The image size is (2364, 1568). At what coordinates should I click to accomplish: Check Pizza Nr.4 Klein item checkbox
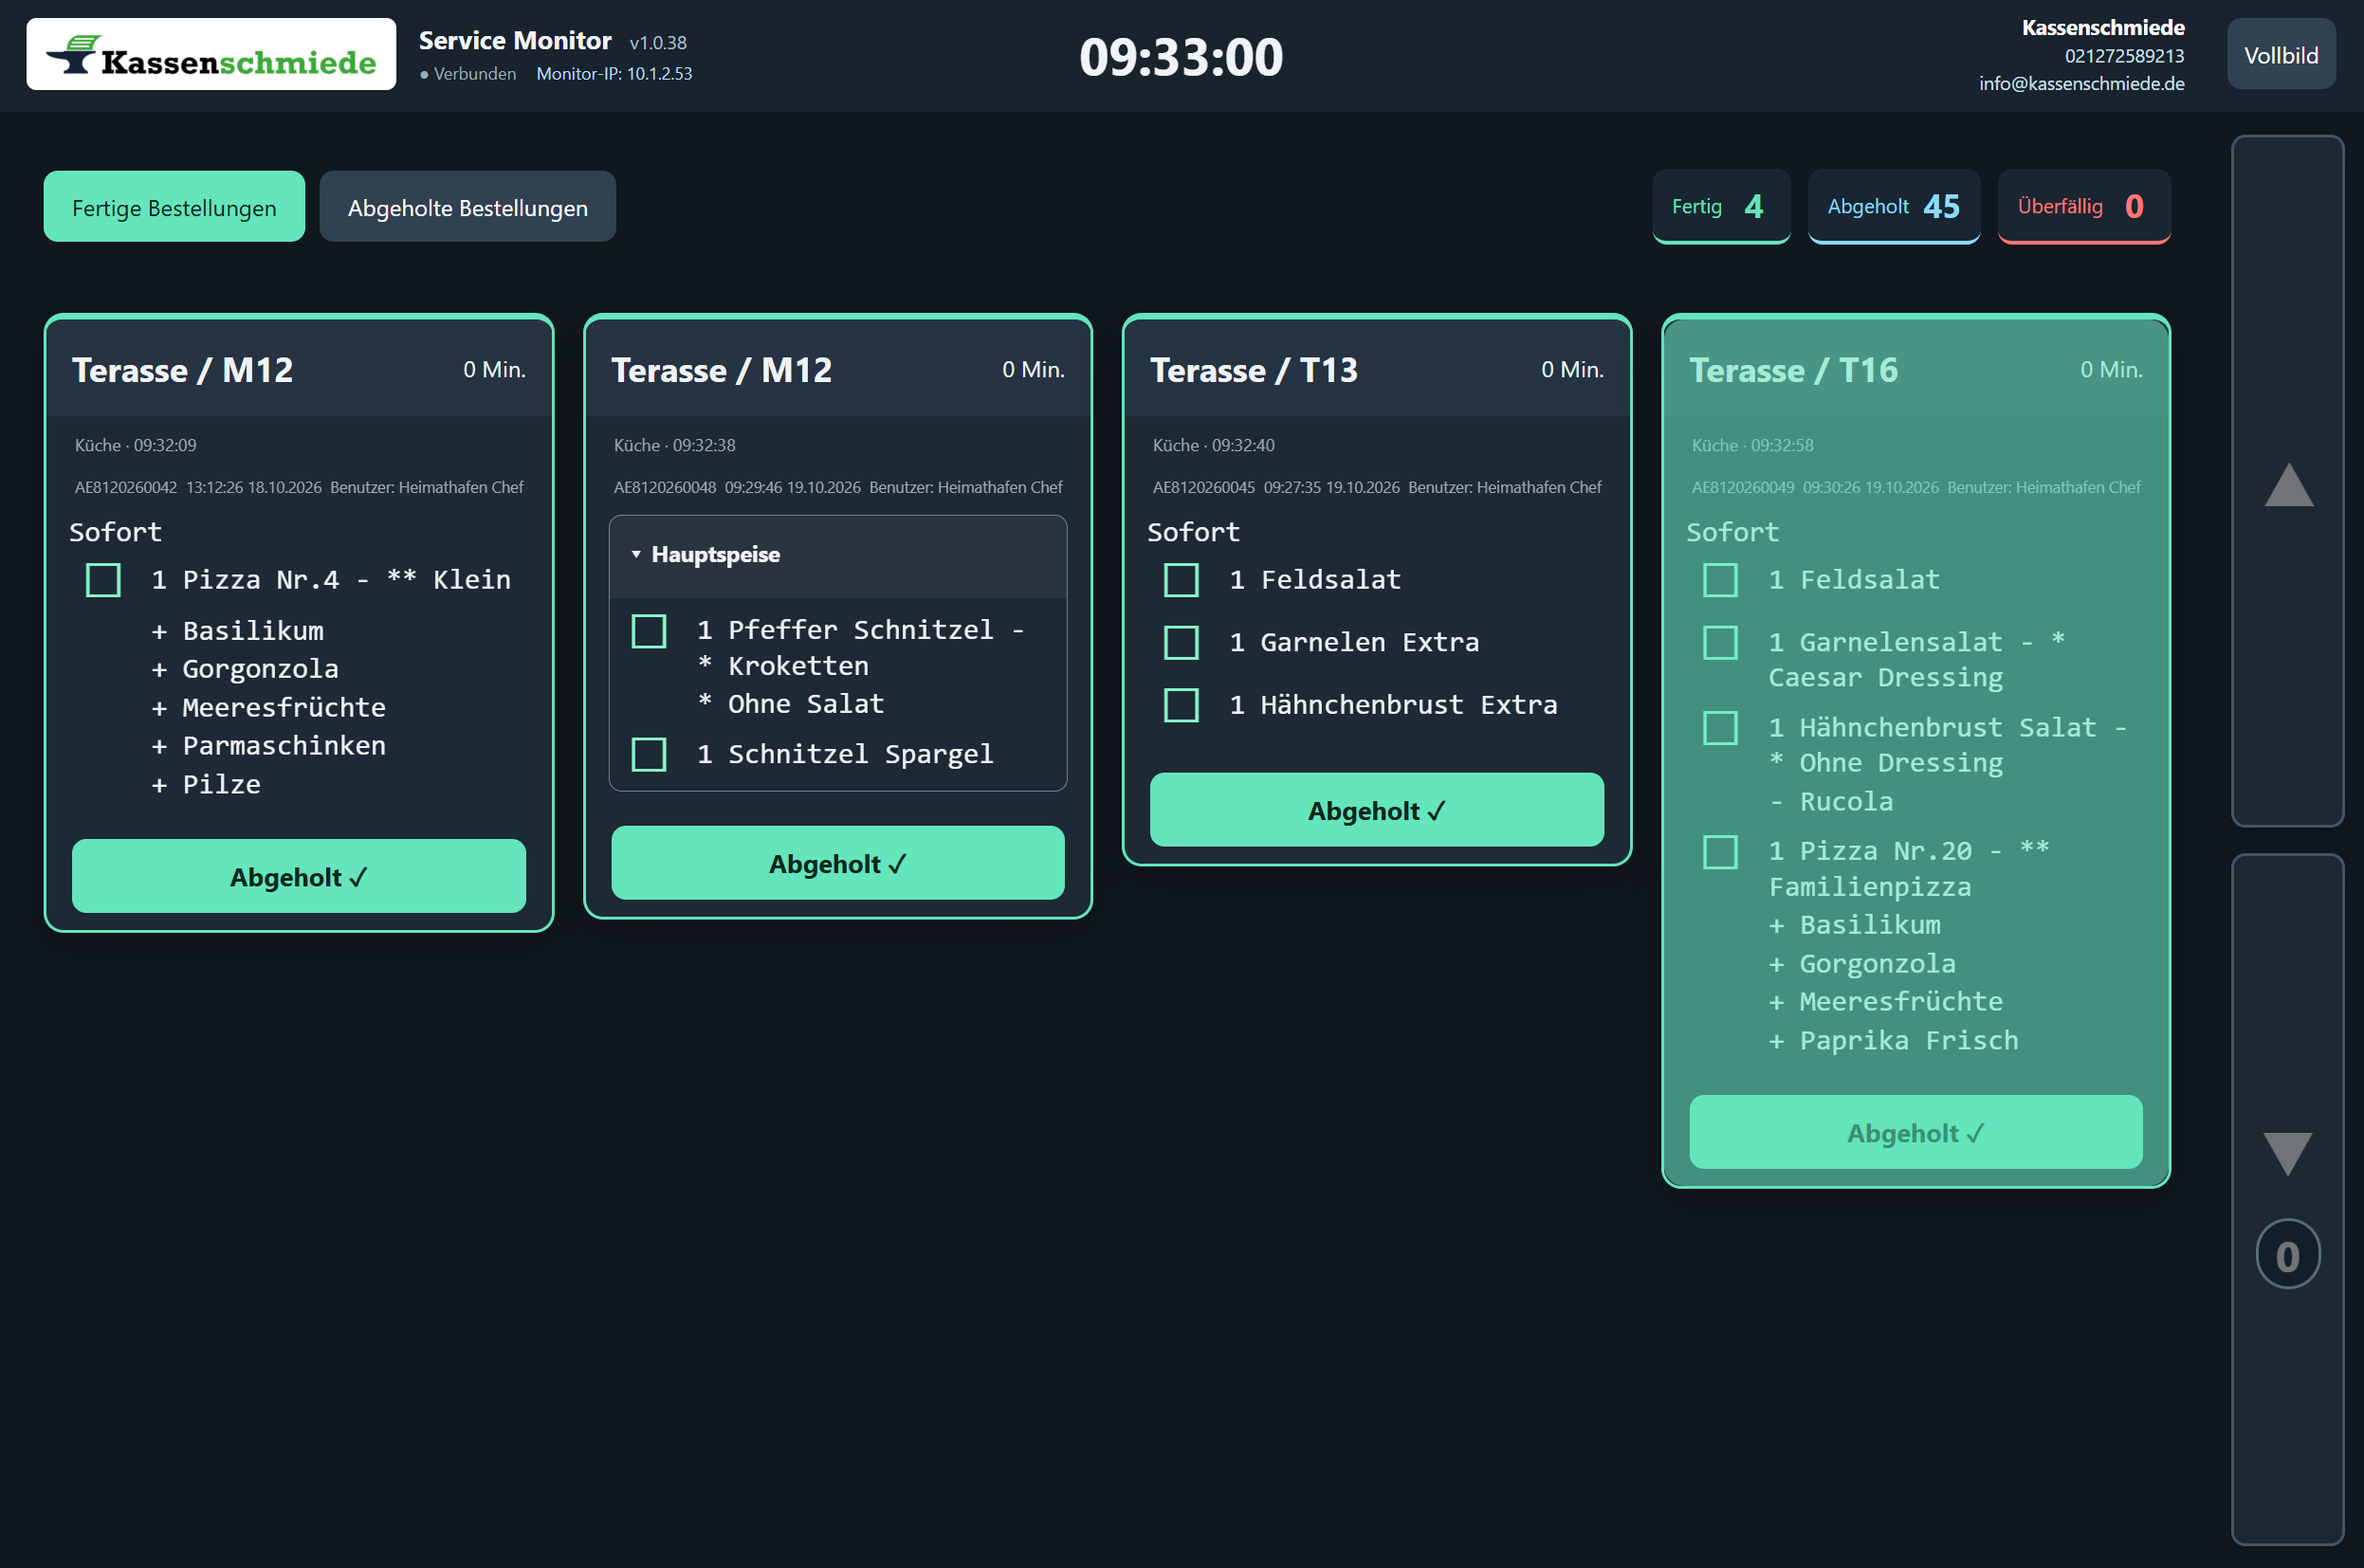coord(103,580)
